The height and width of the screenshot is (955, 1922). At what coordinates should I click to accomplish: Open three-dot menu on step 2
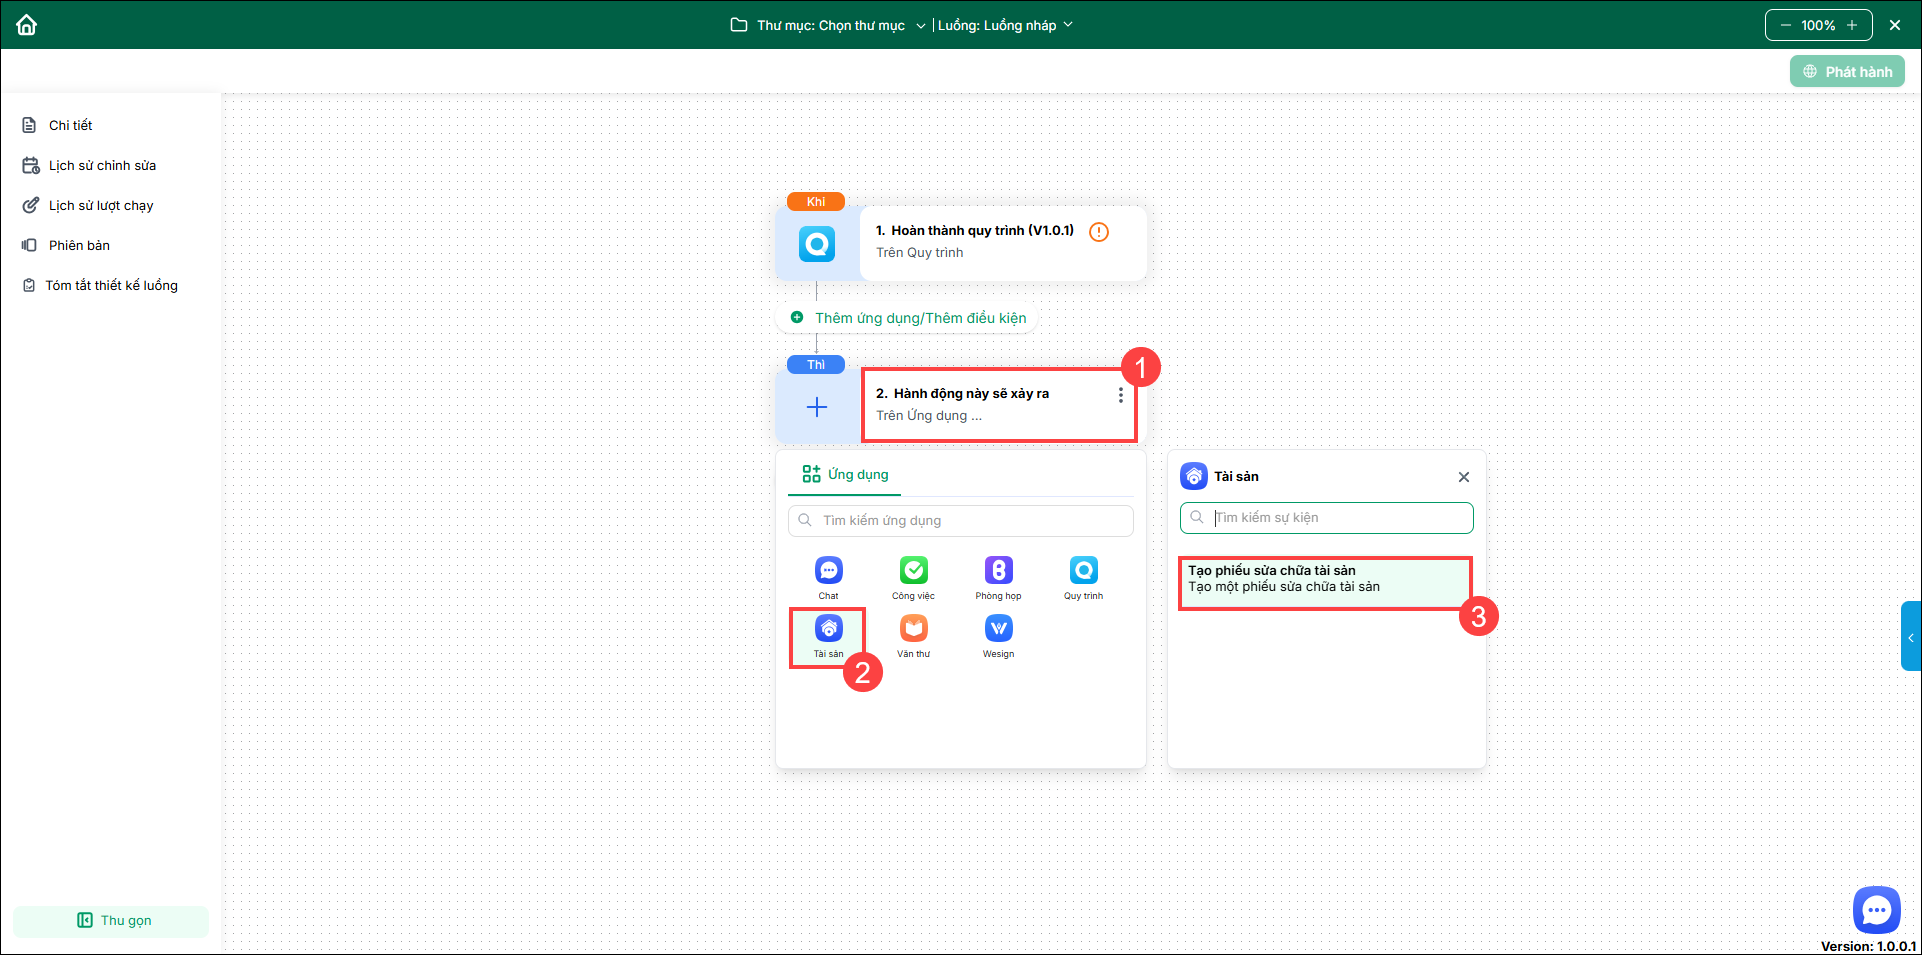point(1120,395)
